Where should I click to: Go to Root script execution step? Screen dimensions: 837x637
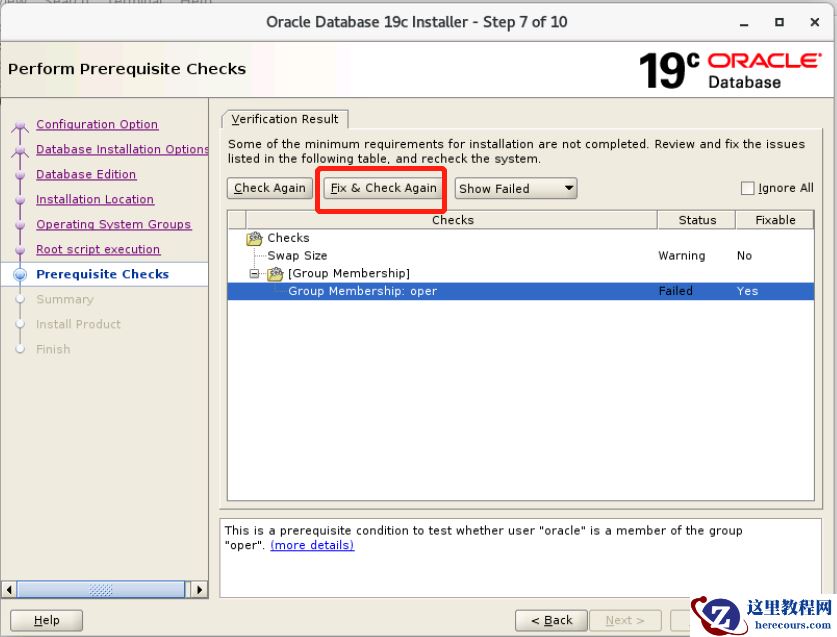coord(98,249)
